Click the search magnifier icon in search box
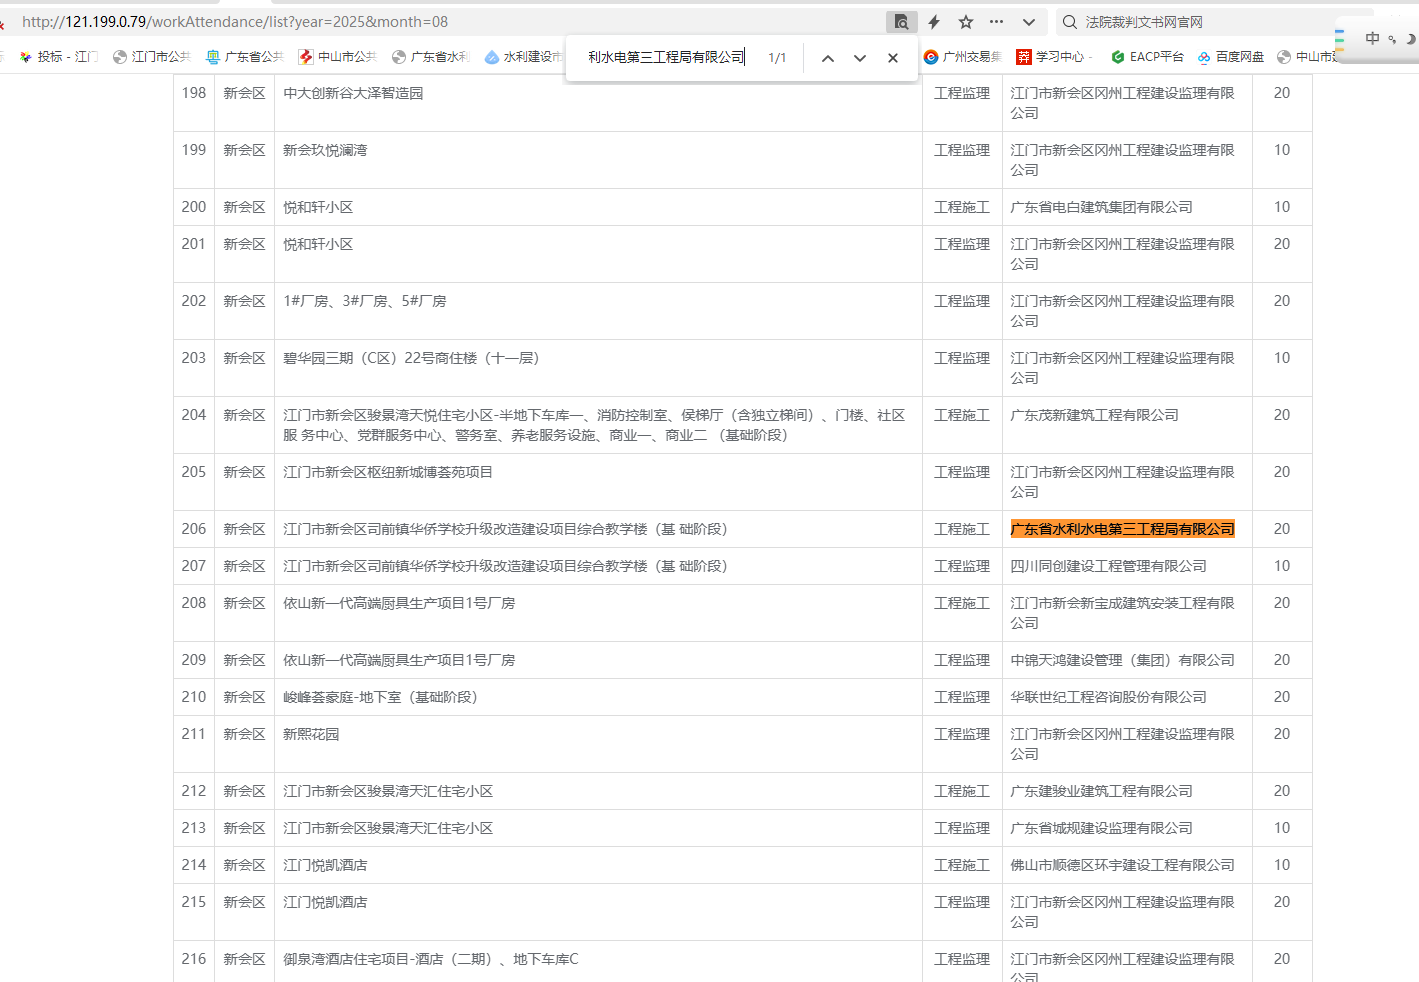Image resolution: width=1419 pixels, height=982 pixels. (1070, 22)
